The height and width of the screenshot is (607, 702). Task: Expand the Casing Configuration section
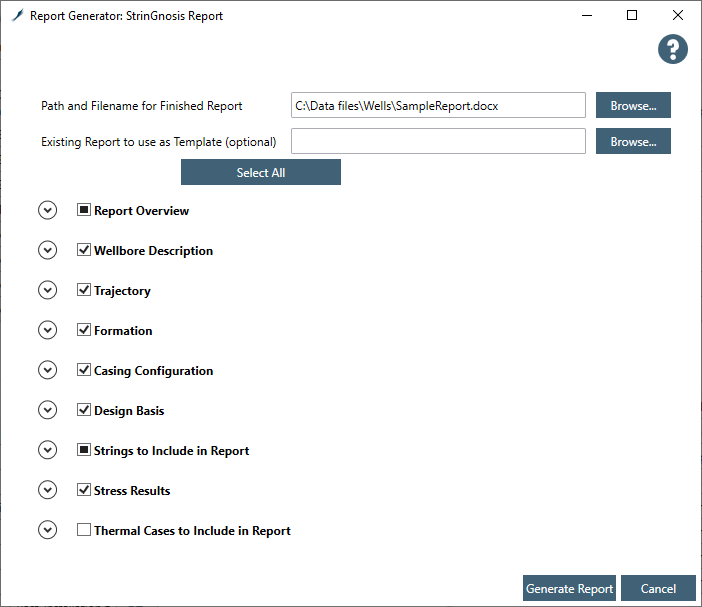[x=47, y=371]
